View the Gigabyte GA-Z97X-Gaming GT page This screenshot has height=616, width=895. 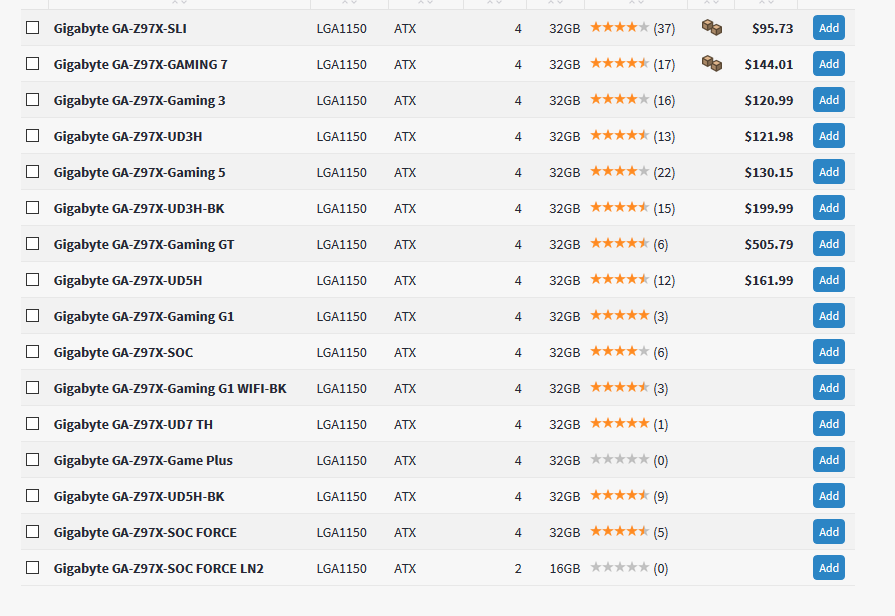click(144, 244)
